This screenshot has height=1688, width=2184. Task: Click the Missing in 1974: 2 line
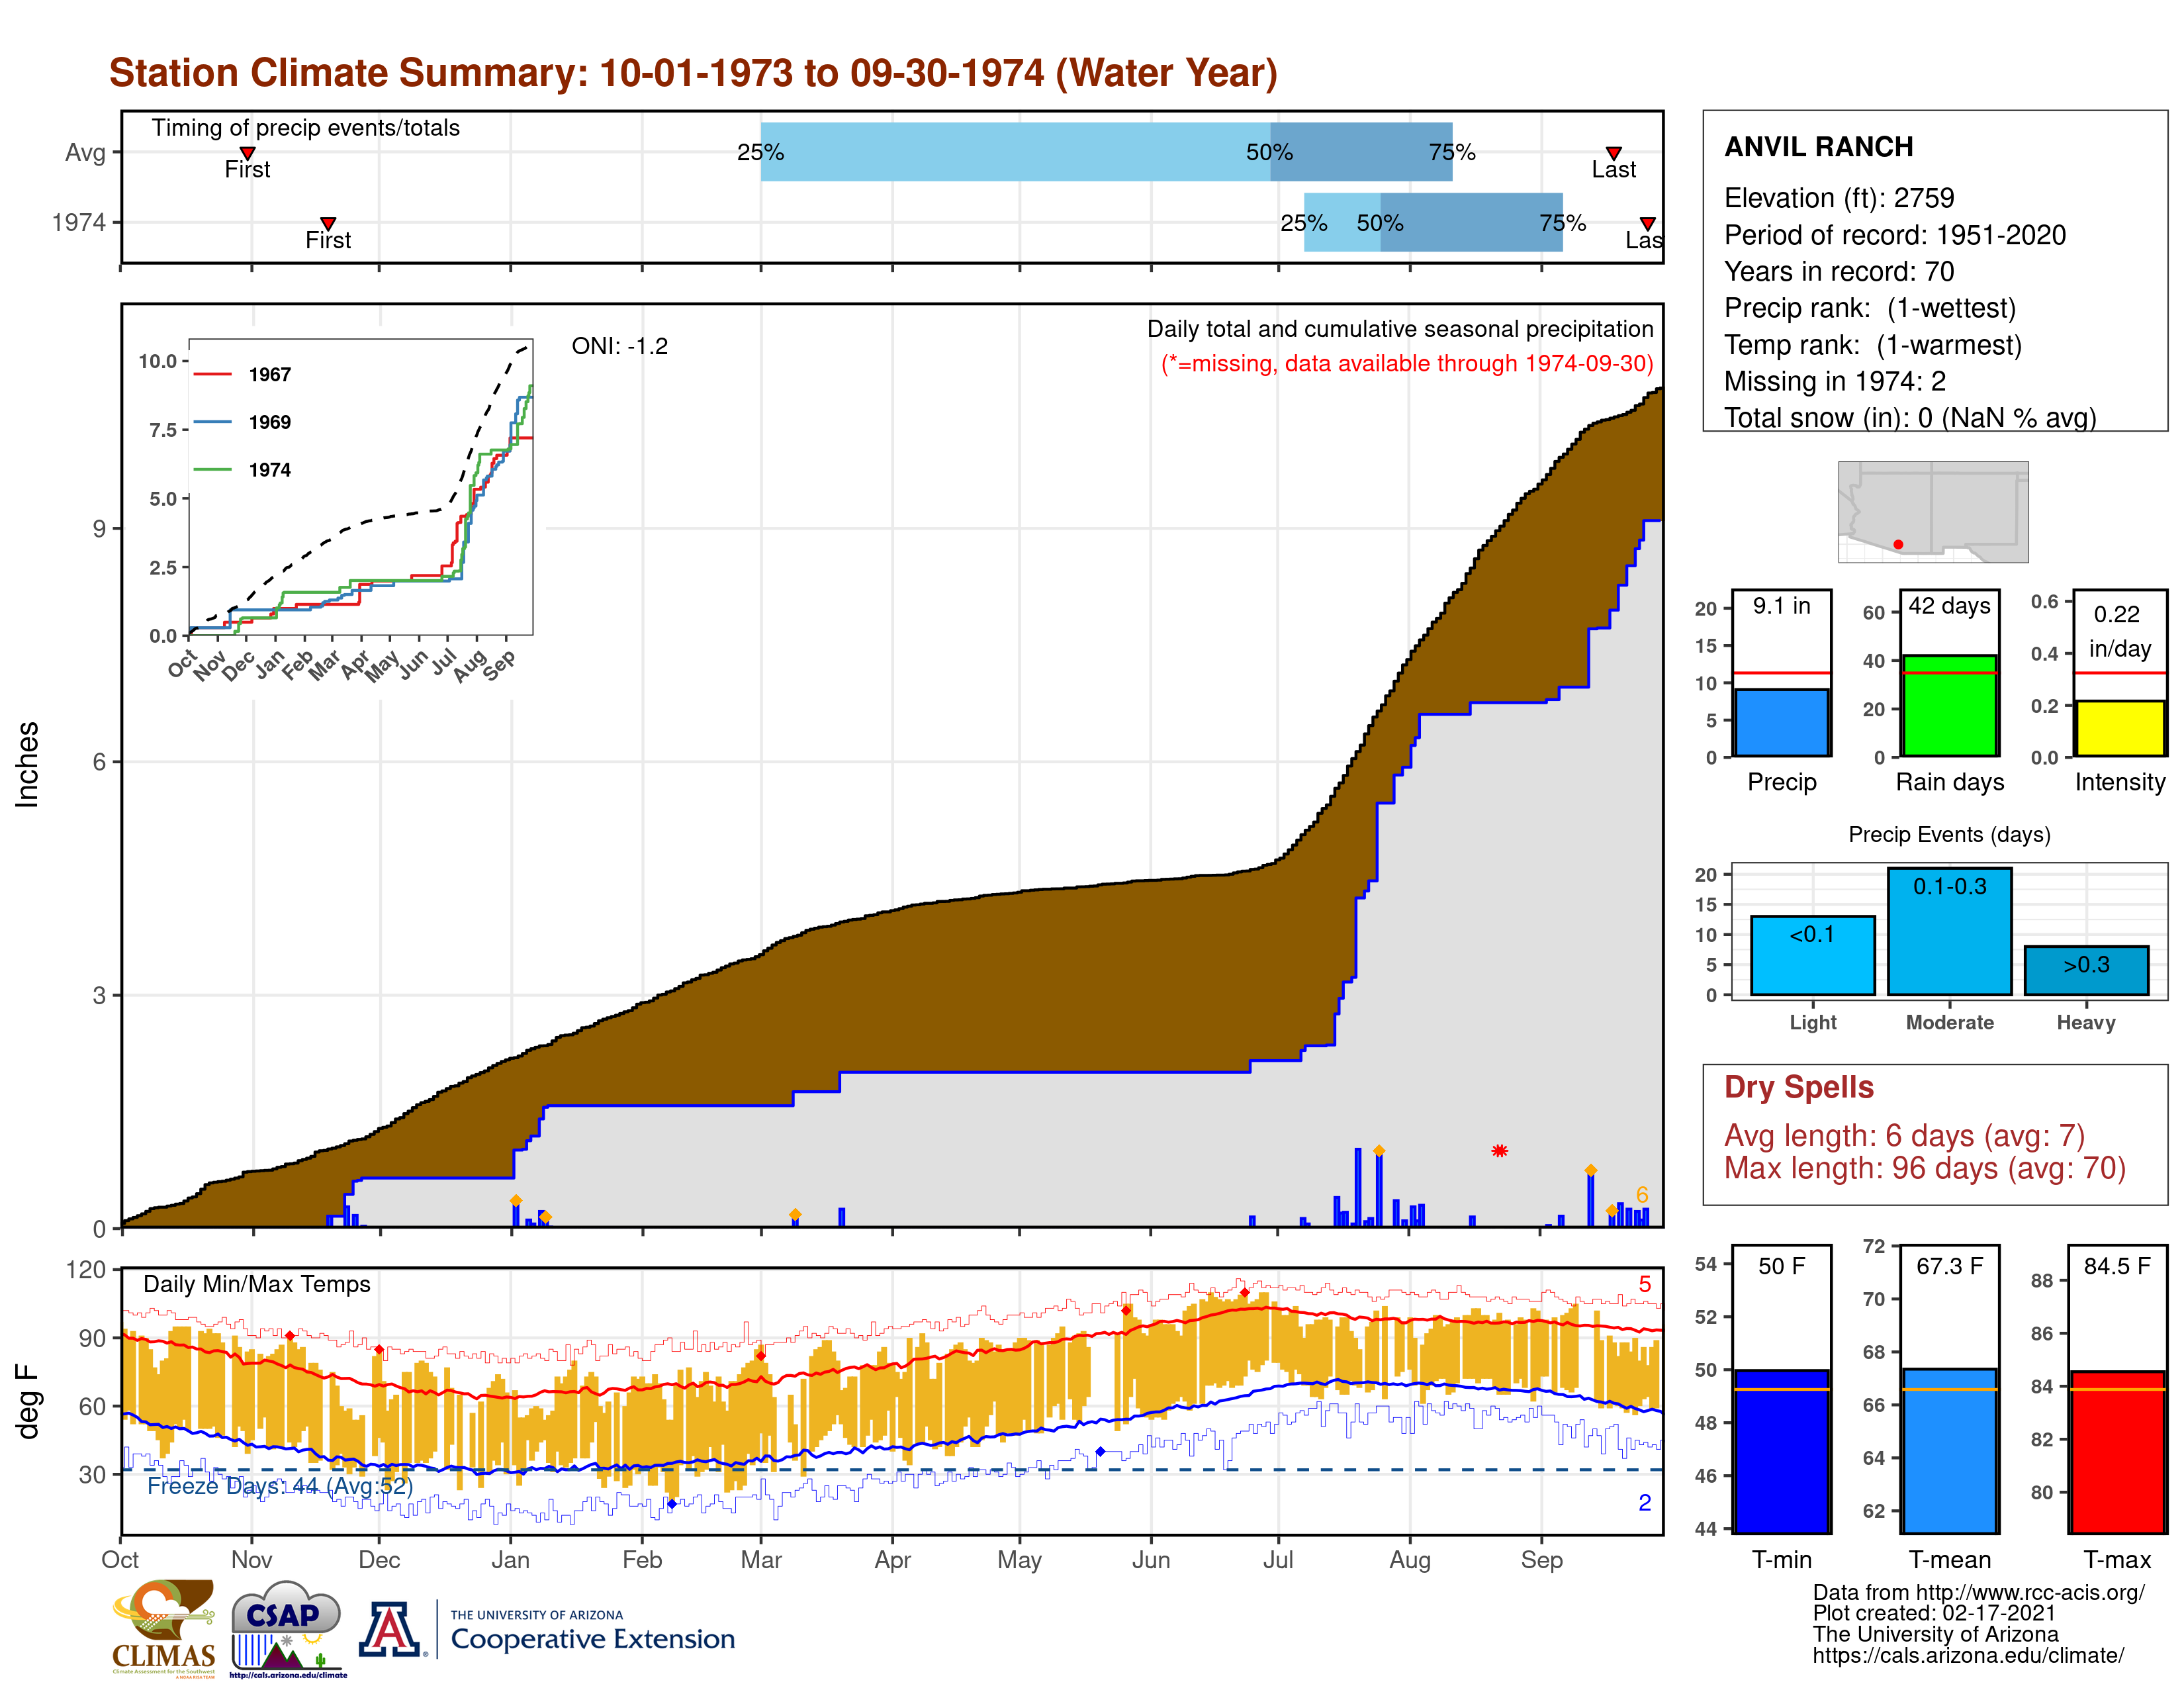tap(1834, 381)
